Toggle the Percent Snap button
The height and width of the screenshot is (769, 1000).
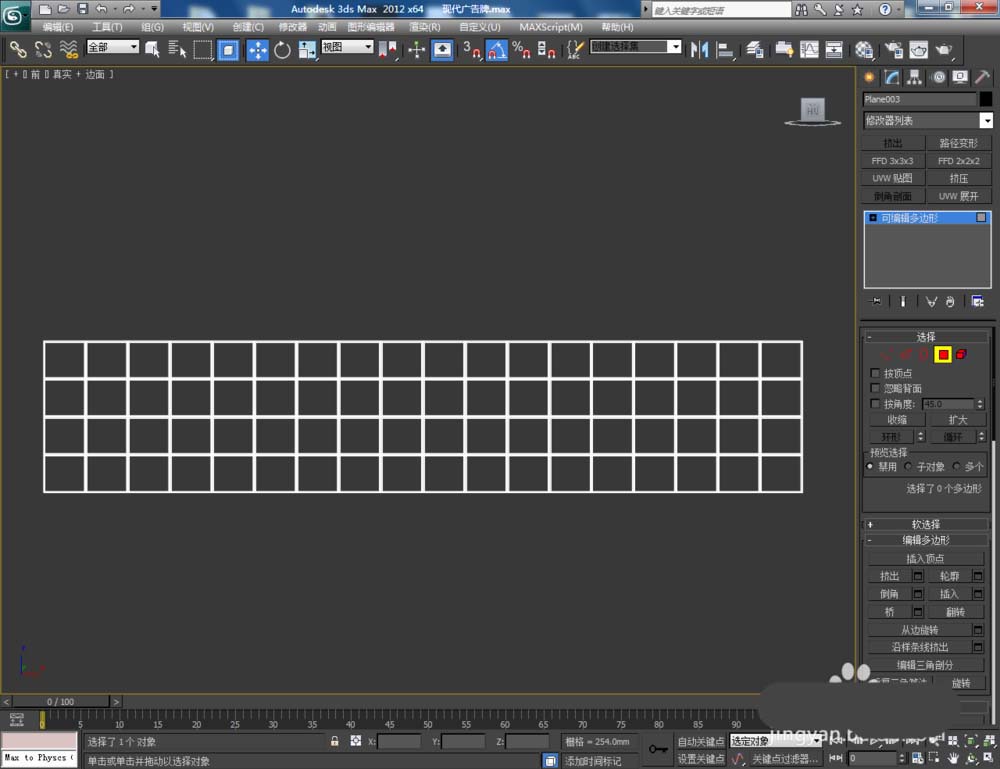(521, 49)
